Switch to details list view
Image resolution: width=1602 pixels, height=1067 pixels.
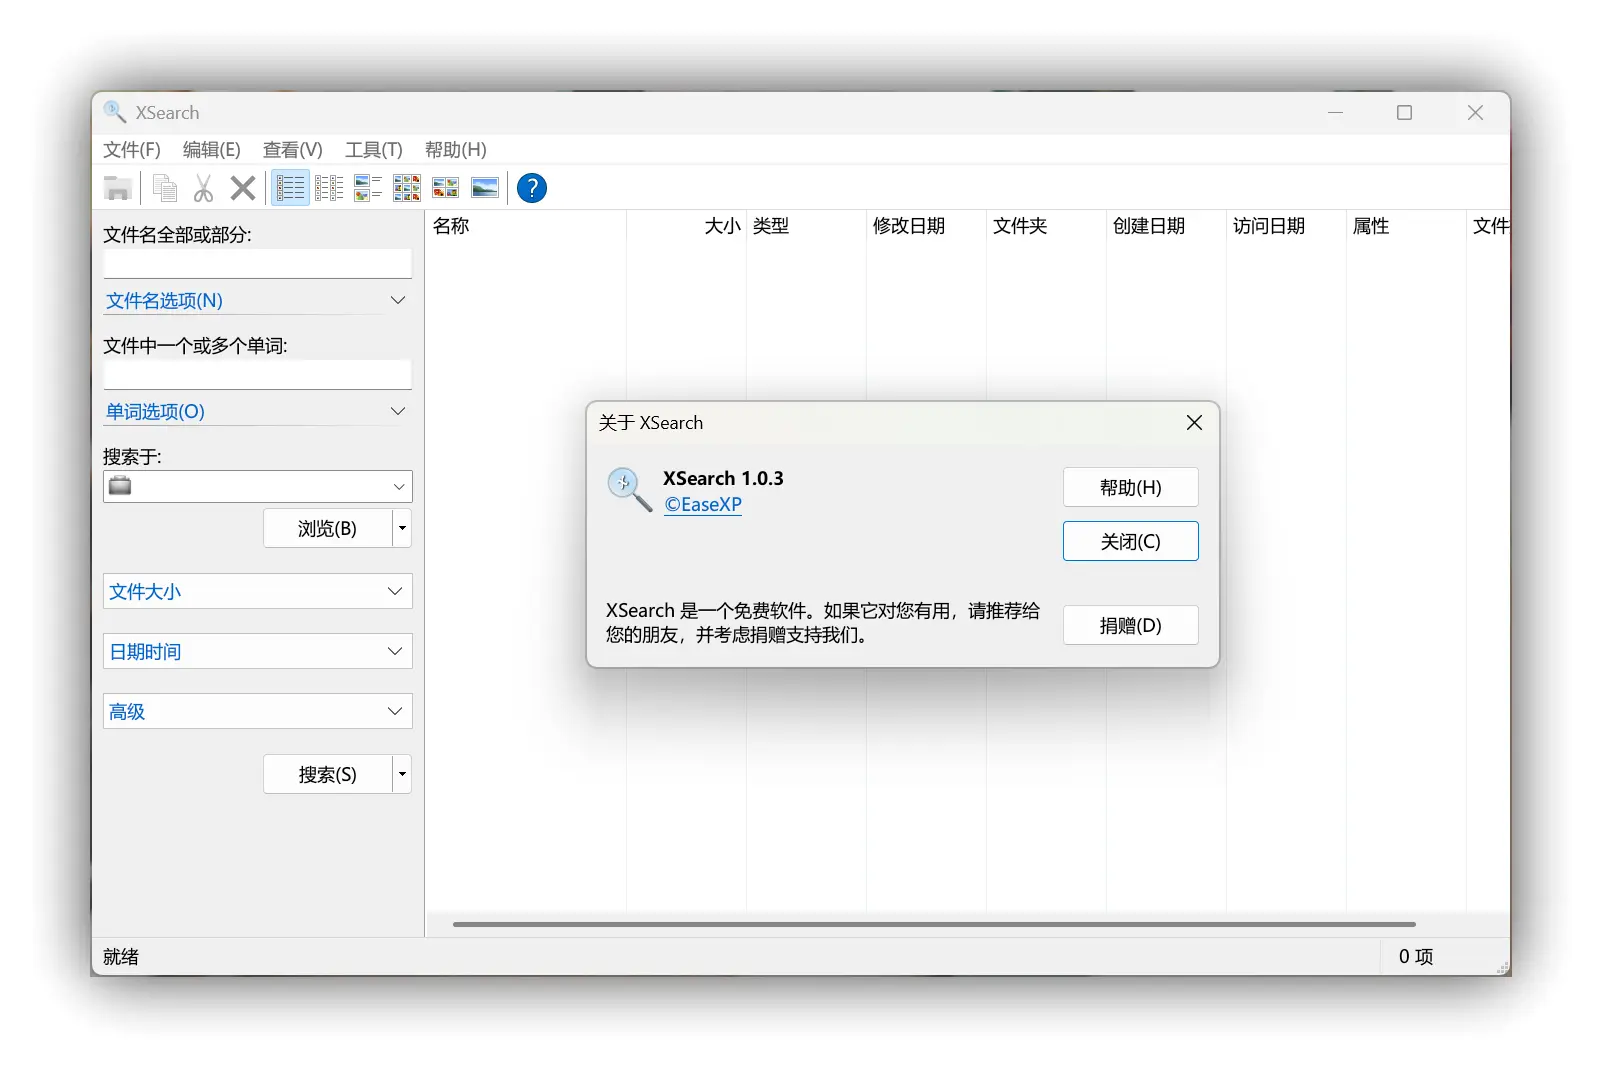click(291, 188)
